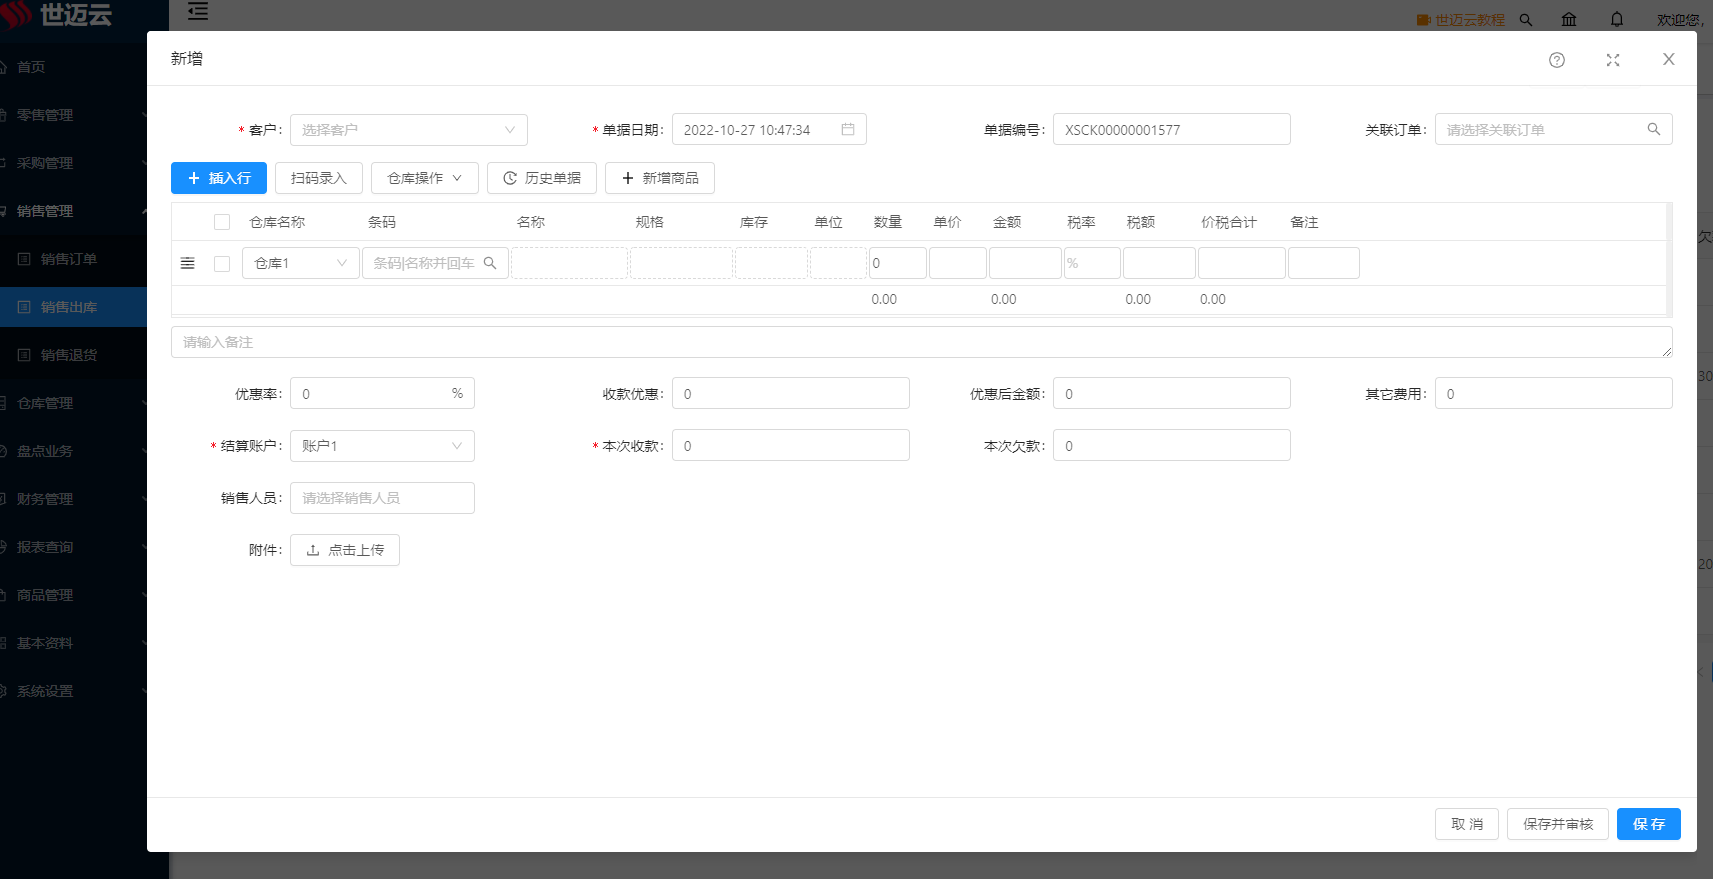Open the 客户 selection dropdown
The width and height of the screenshot is (1713, 879).
pos(409,130)
